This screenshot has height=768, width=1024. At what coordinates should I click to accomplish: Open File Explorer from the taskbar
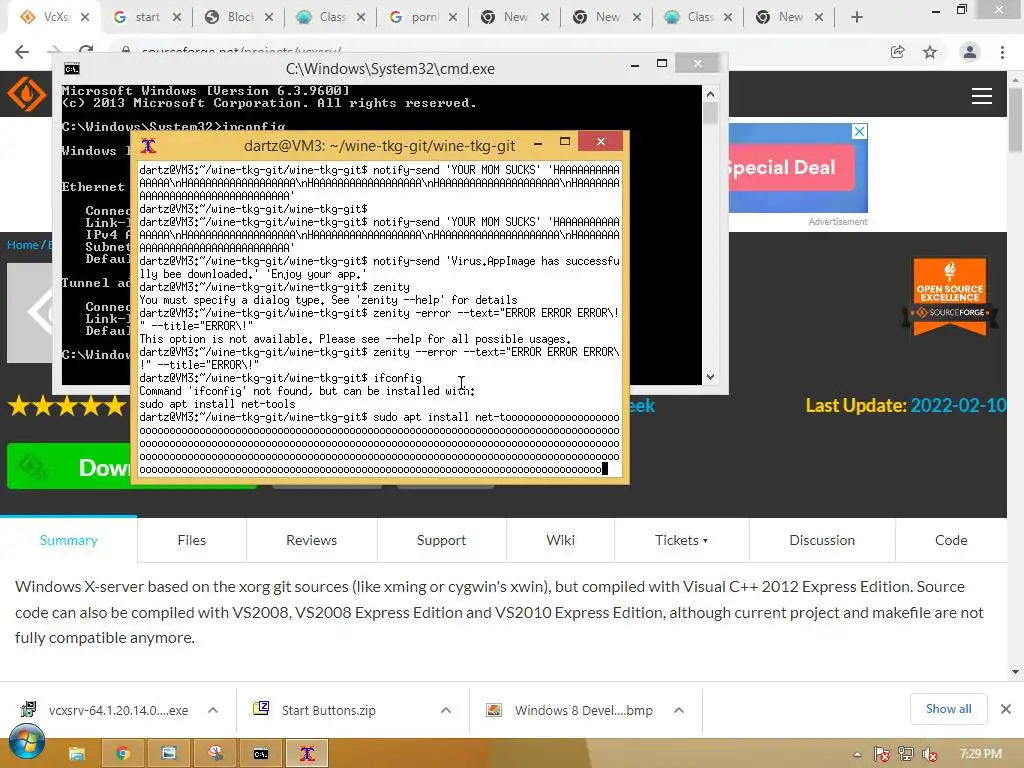coord(76,754)
